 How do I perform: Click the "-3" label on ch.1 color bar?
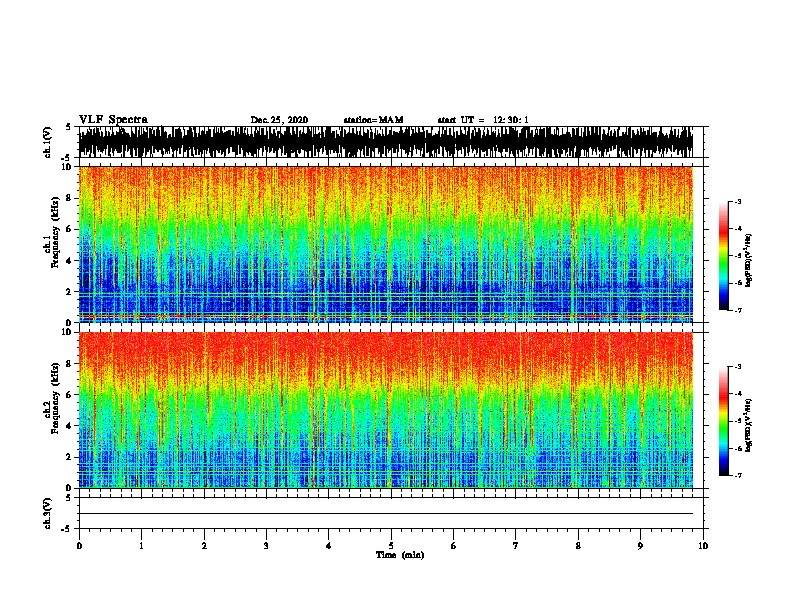coord(737,202)
